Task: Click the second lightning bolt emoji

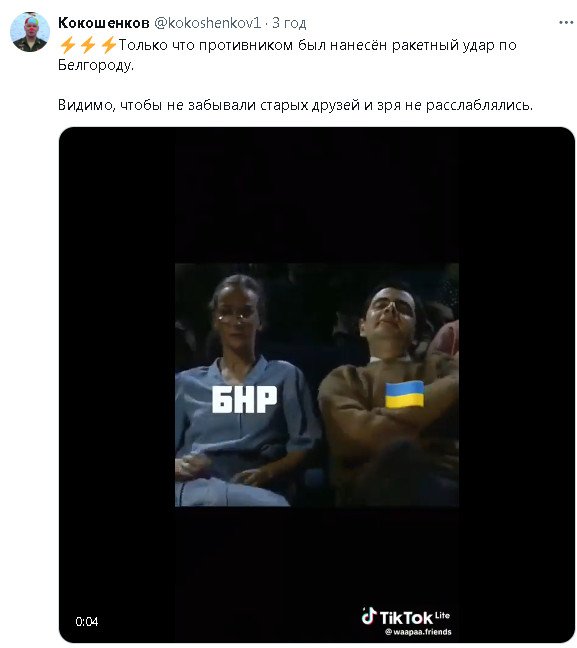Action: (88, 45)
